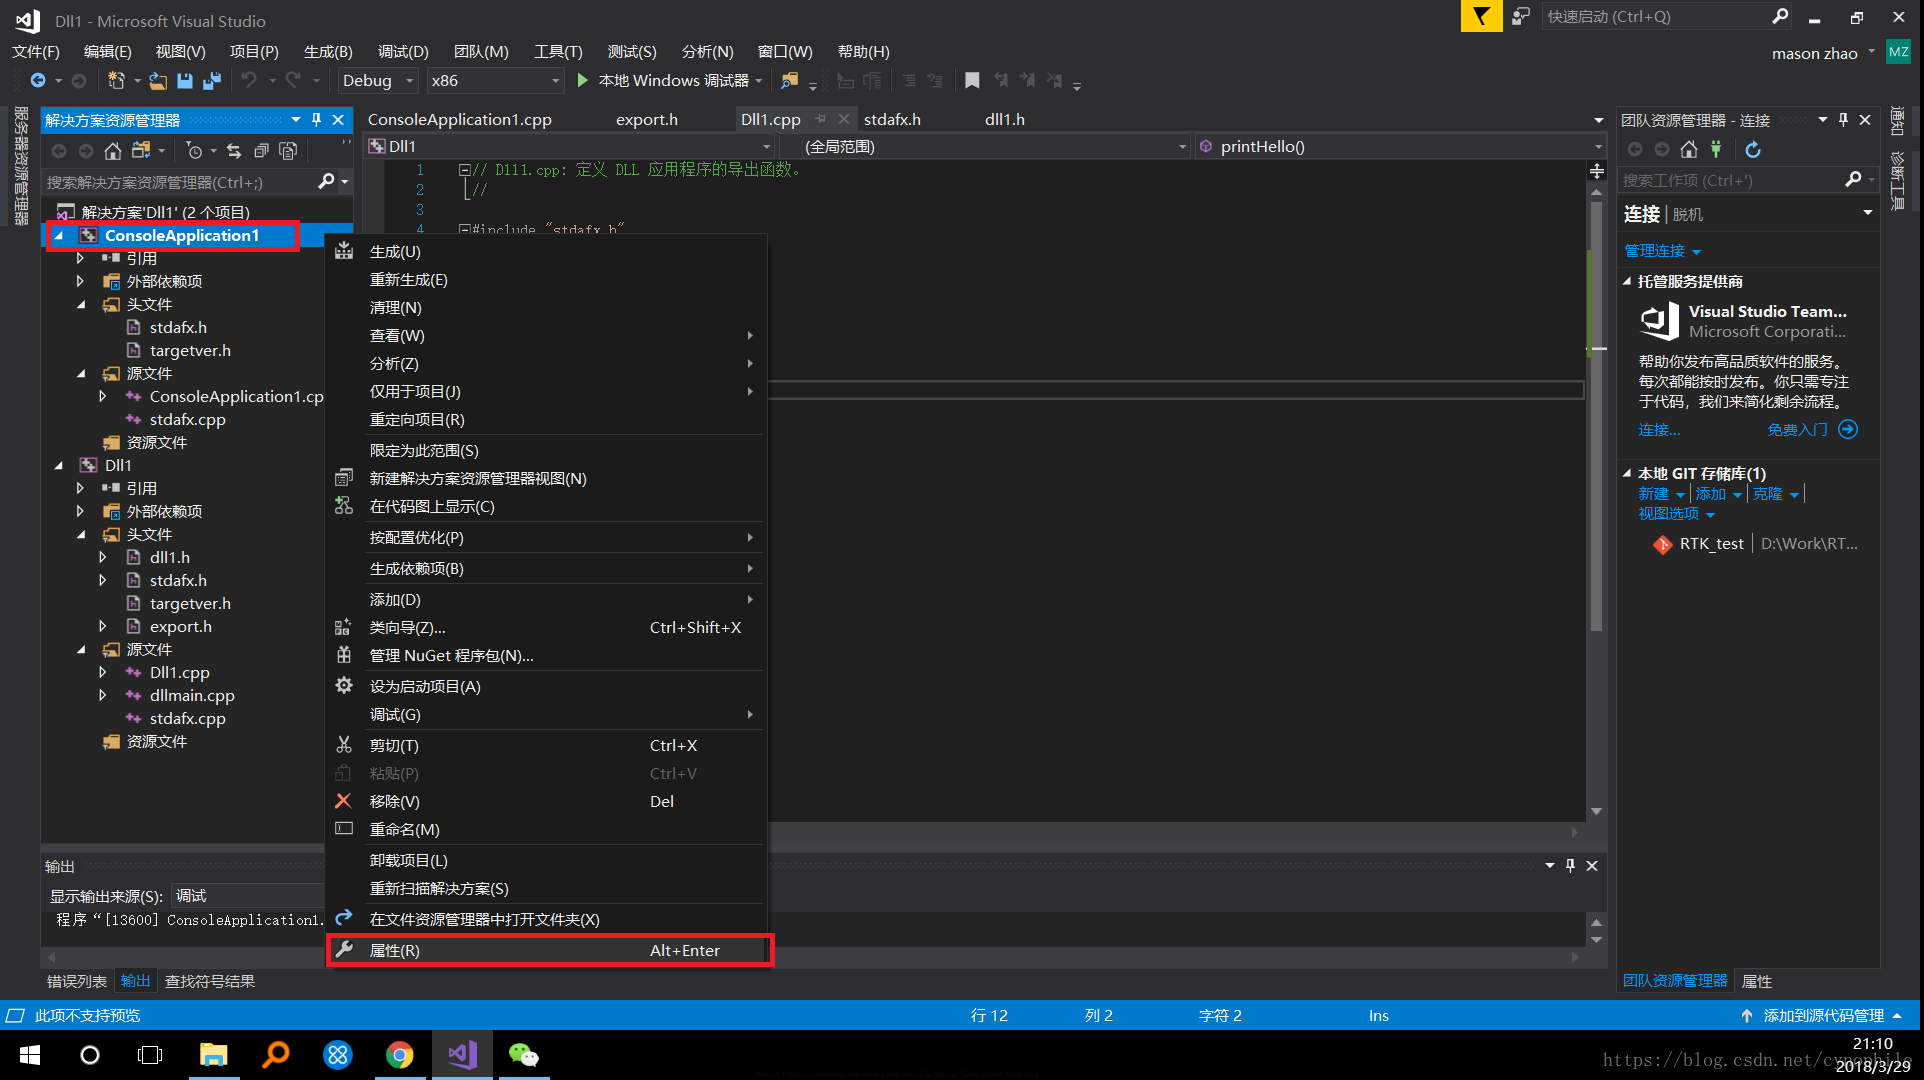Click the Windows Start button
1924x1080 pixels.
(29, 1055)
